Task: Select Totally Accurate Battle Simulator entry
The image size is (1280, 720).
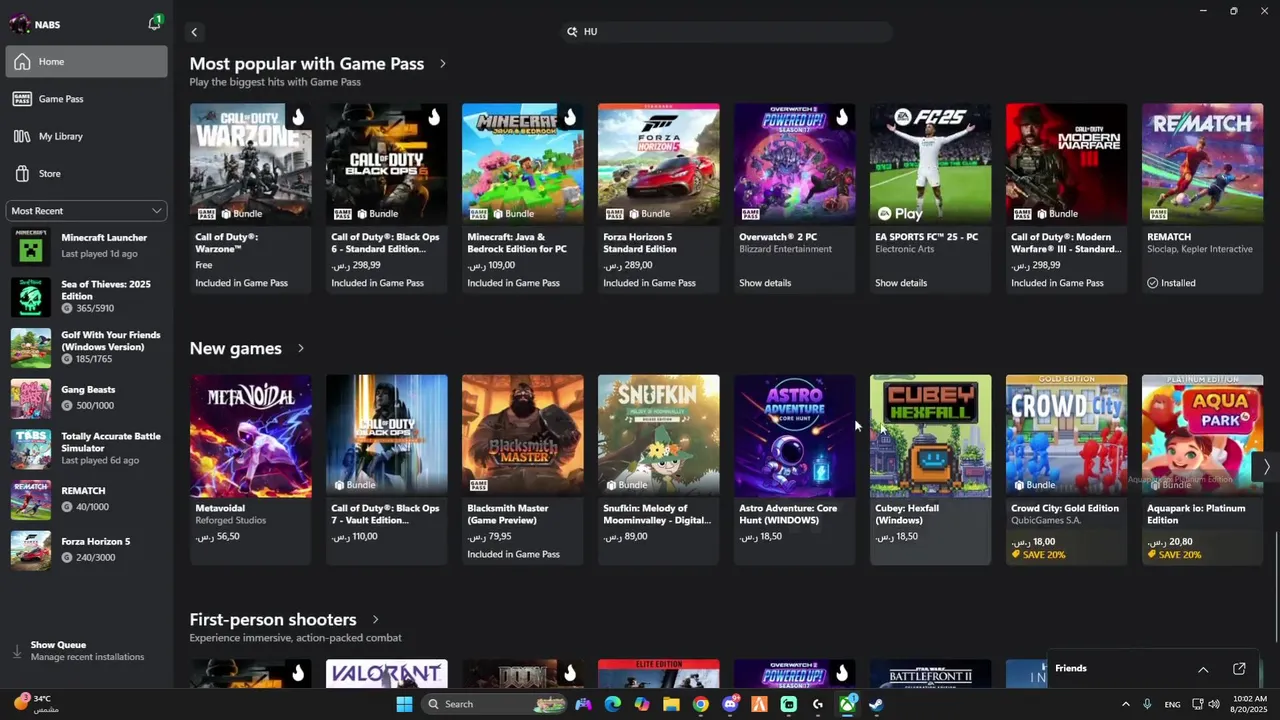Action: [x=87, y=449]
